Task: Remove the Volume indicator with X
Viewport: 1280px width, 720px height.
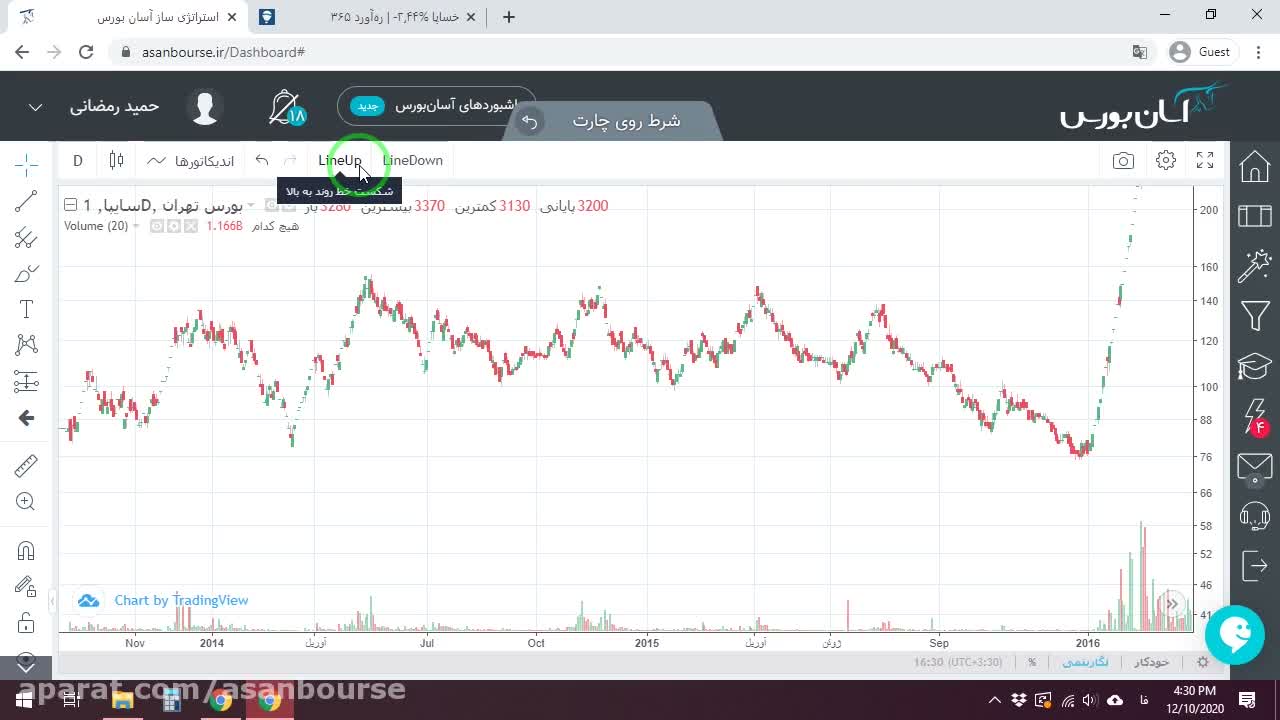Action: [191, 226]
